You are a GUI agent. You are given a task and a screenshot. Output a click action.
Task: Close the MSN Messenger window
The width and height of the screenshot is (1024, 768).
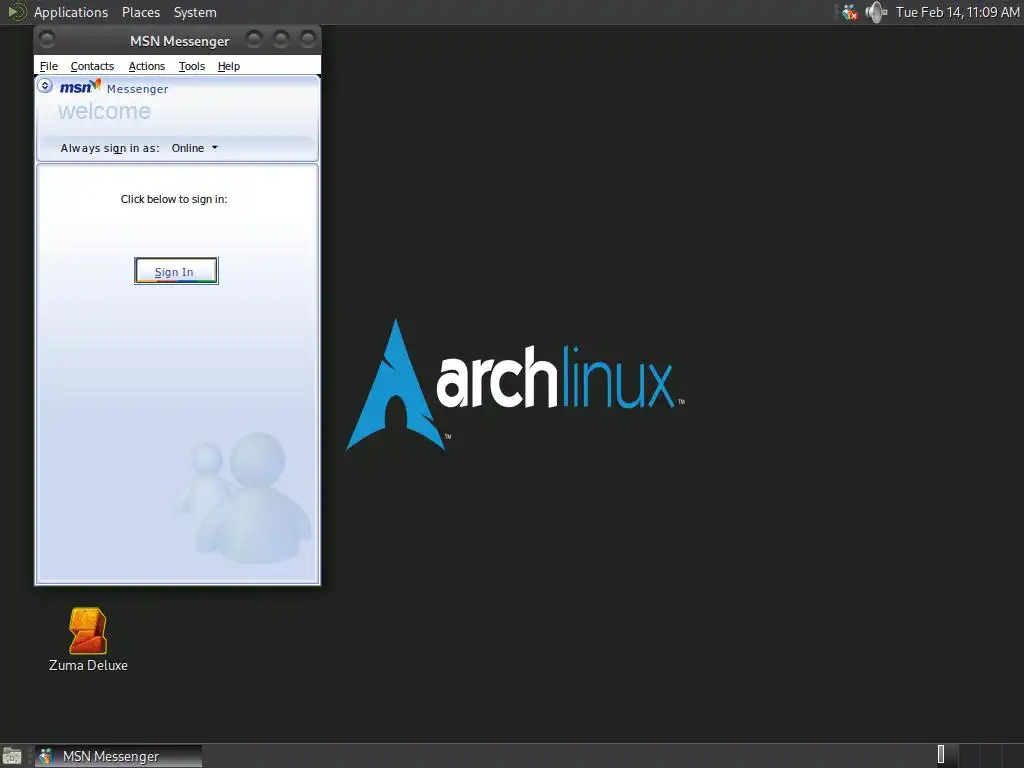click(x=308, y=39)
